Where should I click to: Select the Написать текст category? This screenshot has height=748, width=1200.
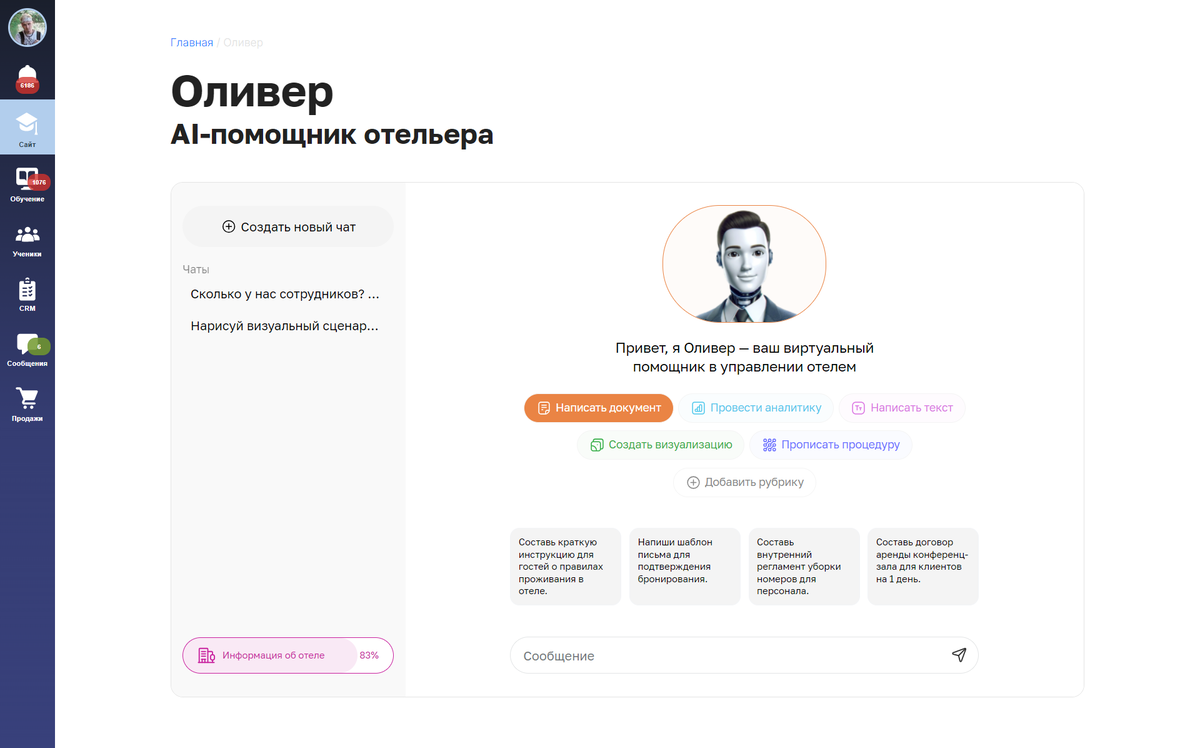click(x=901, y=408)
